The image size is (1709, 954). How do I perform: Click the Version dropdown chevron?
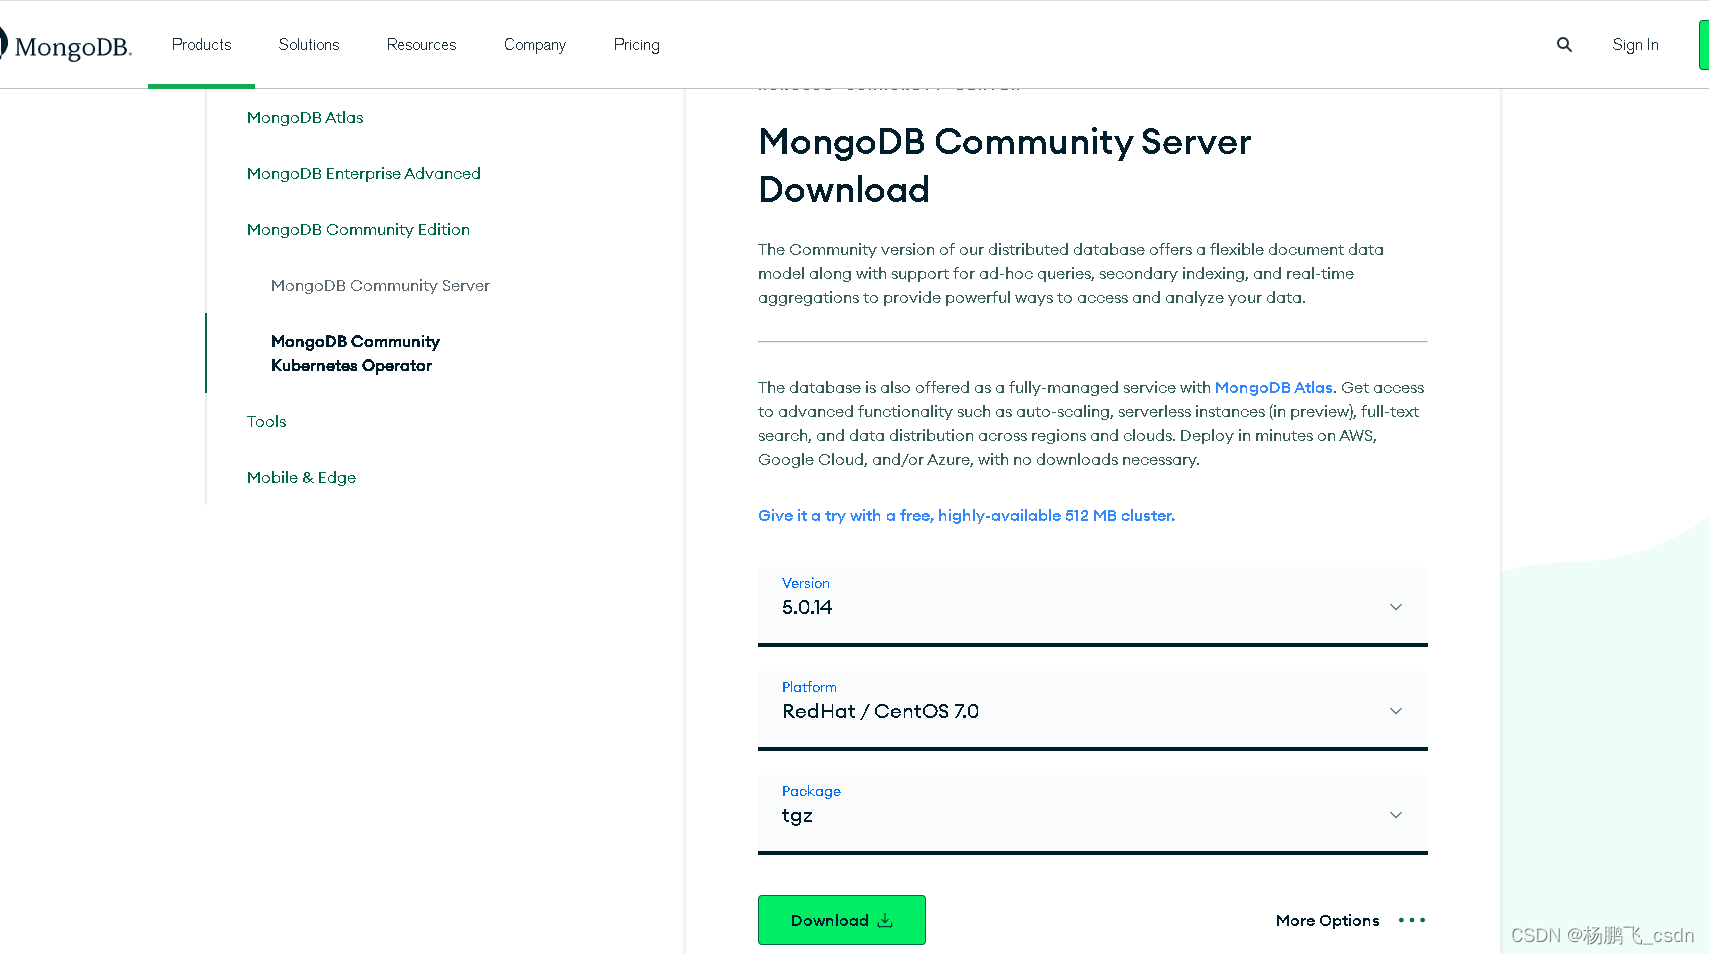coord(1396,606)
